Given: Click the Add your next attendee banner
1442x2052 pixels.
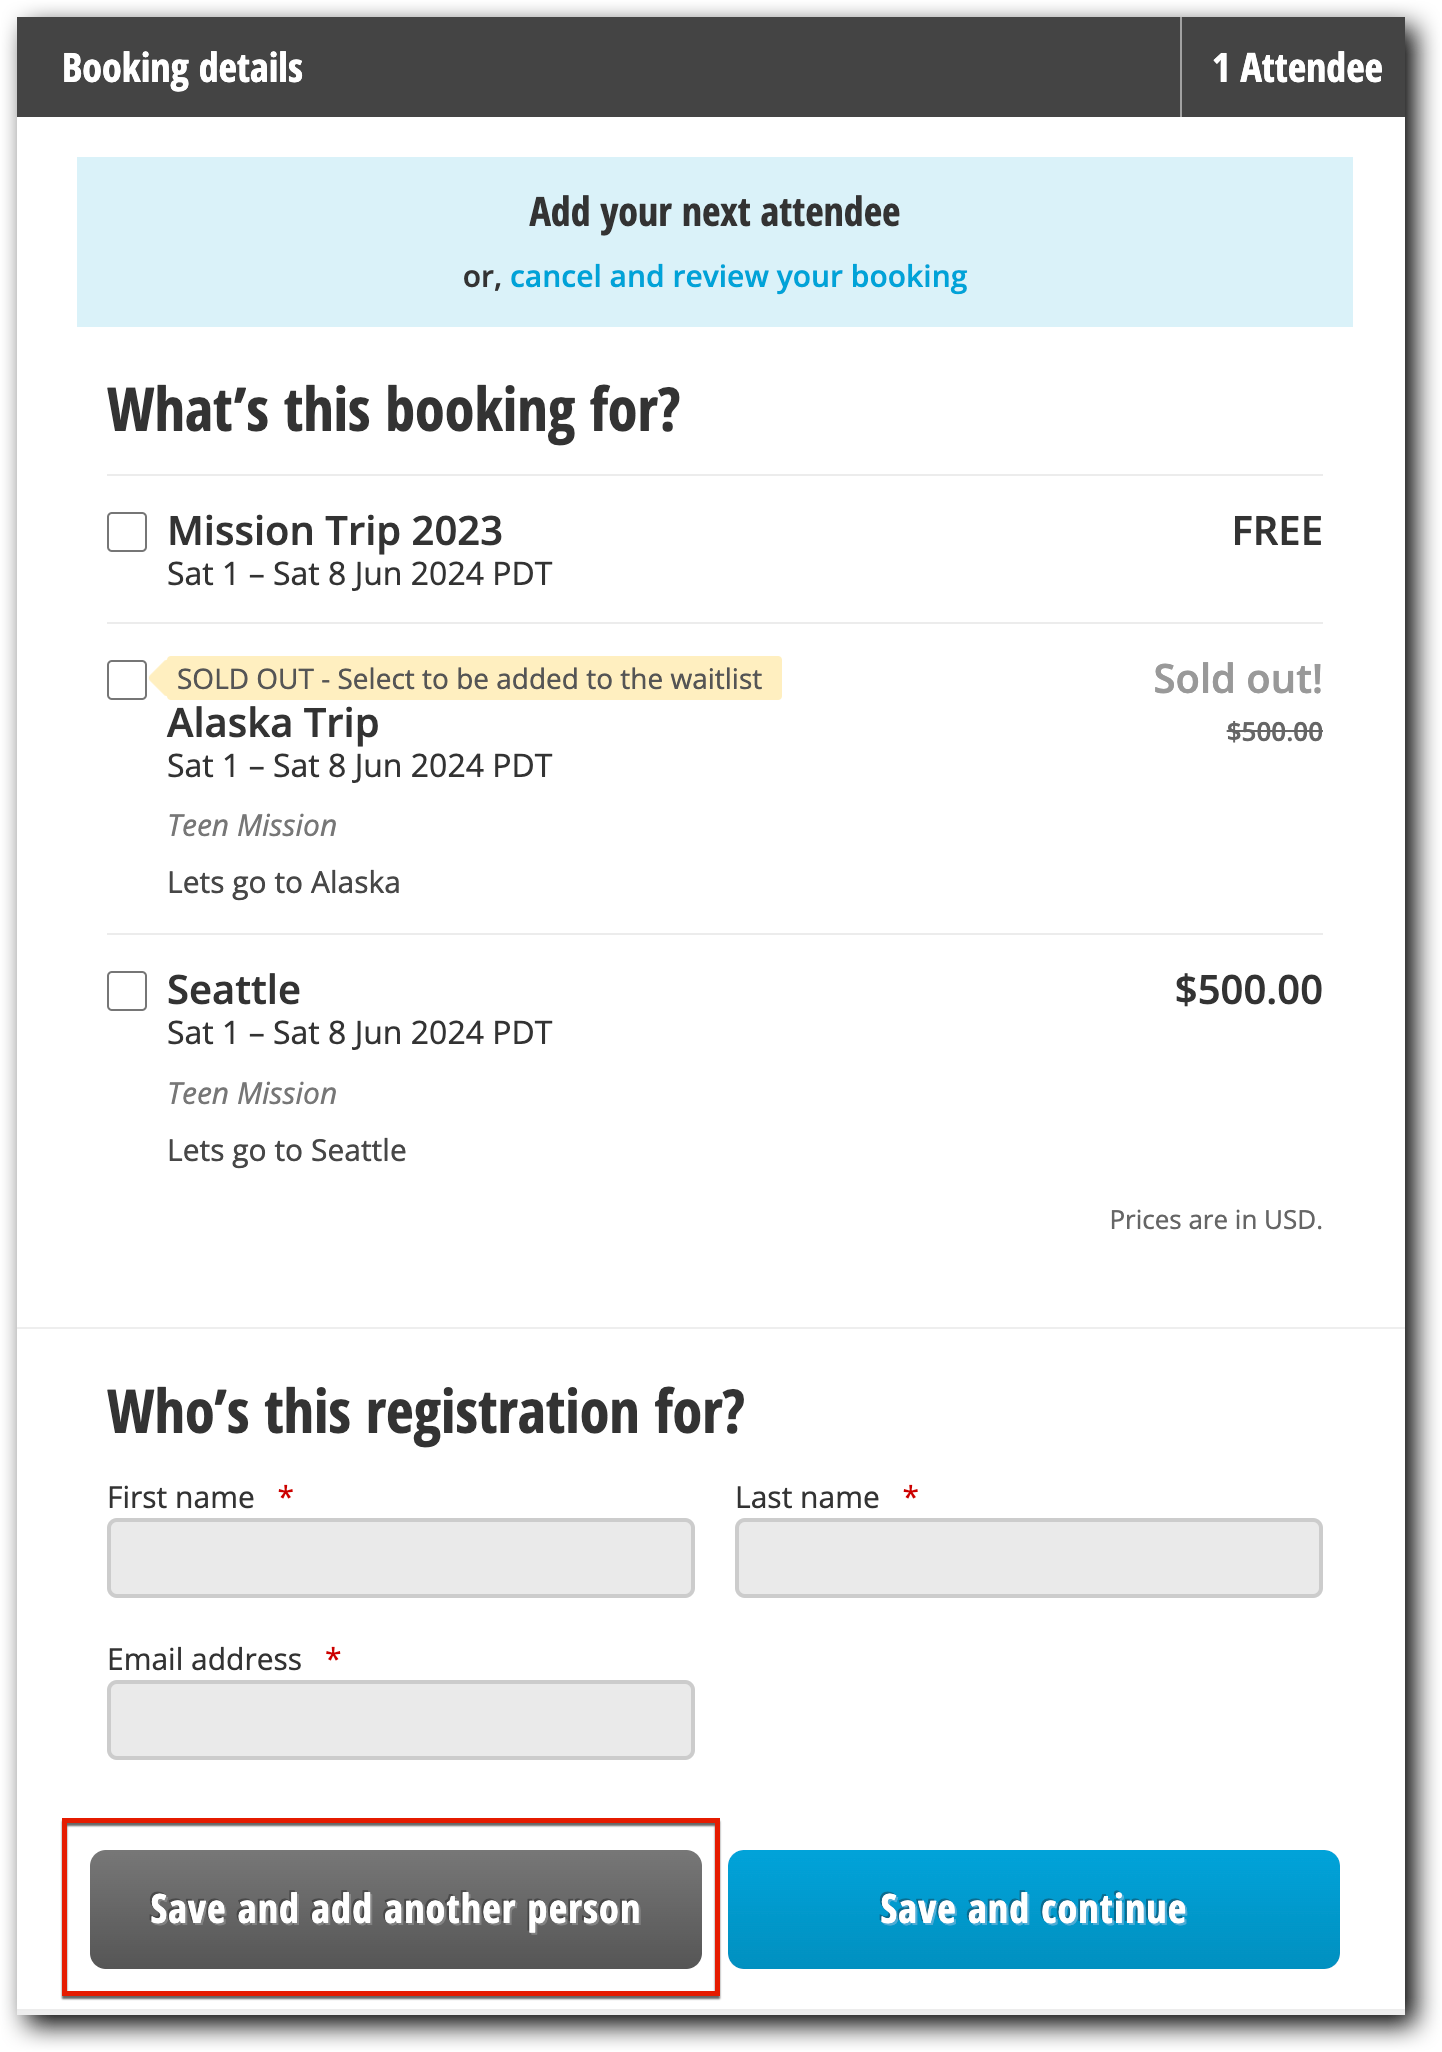Looking at the screenshot, I should [x=713, y=212].
